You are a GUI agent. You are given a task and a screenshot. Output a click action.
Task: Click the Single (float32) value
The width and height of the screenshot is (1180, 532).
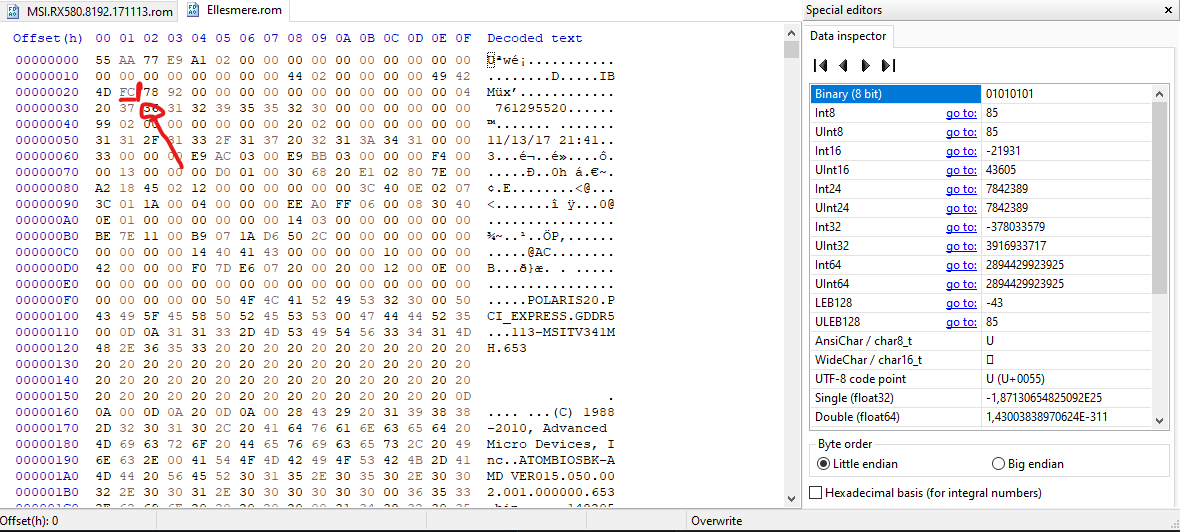coord(1044,398)
